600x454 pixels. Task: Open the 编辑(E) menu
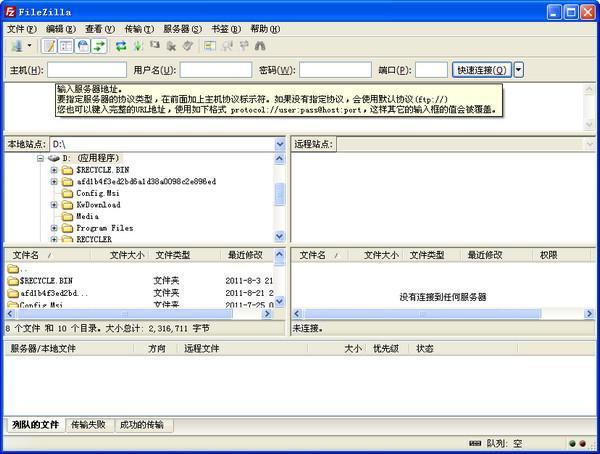[x=60, y=29]
